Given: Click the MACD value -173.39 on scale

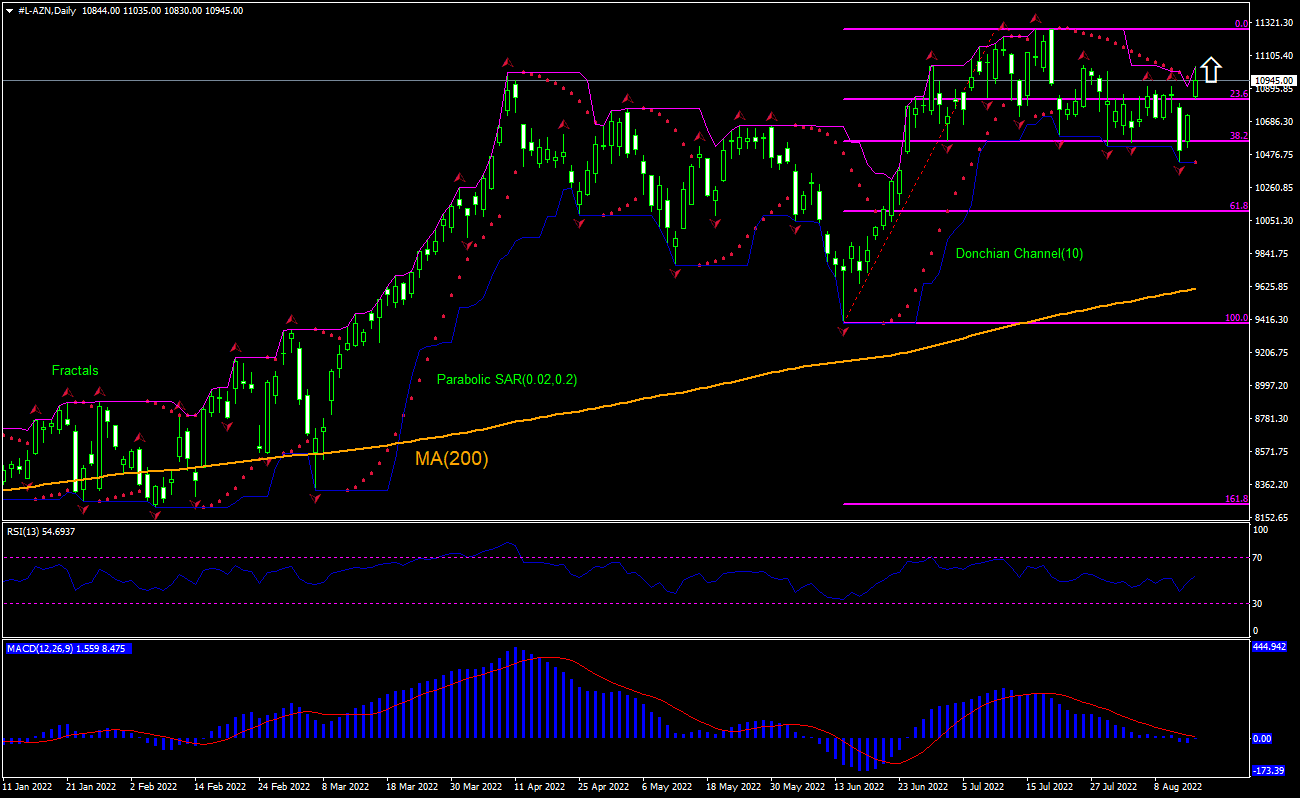Looking at the screenshot, I should coord(1268,771).
